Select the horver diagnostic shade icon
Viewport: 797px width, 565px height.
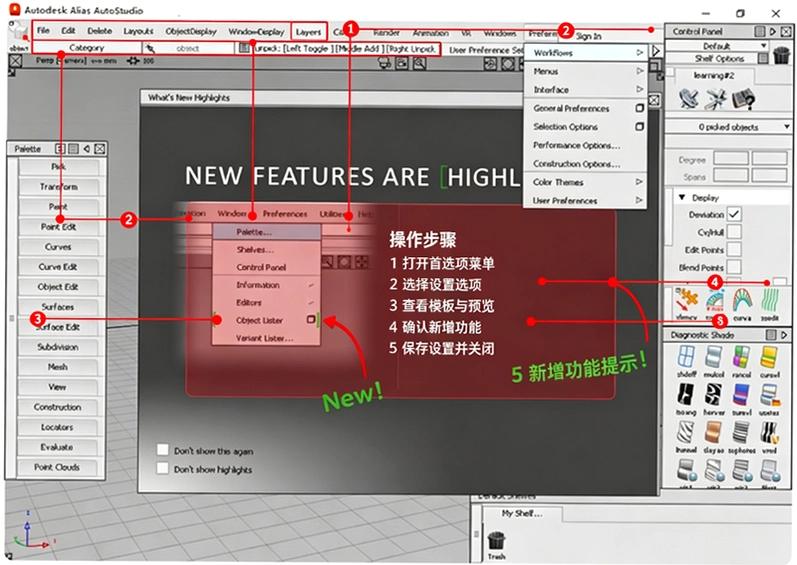[x=714, y=395]
